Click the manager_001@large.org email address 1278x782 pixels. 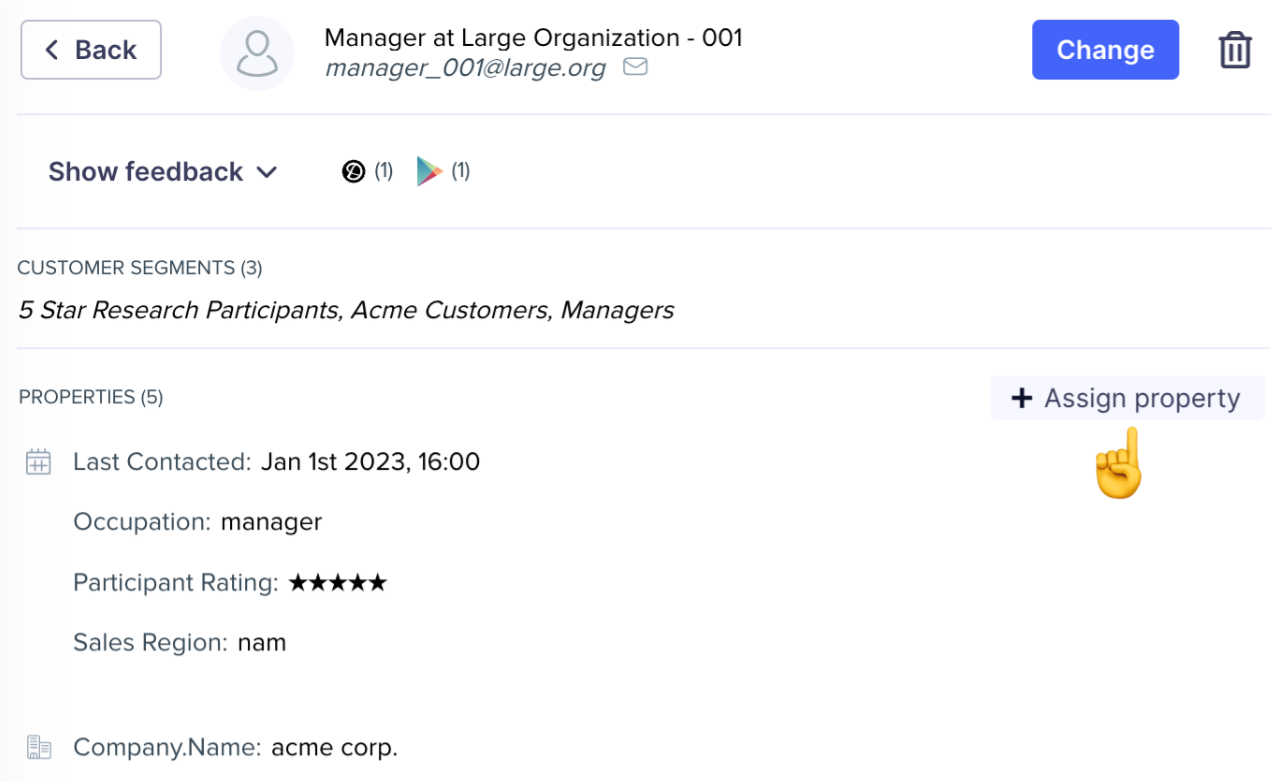coord(465,68)
